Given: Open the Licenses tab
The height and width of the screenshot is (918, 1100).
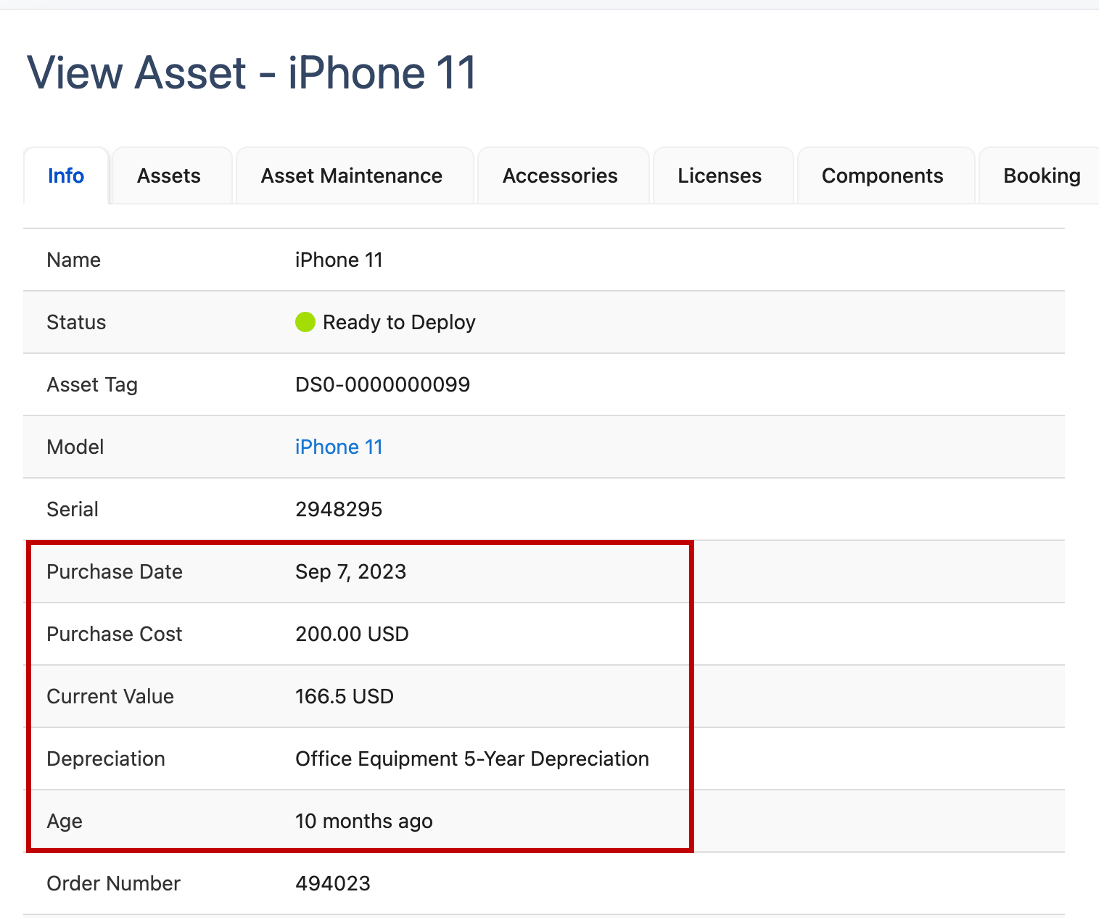Looking at the screenshot, I should point(719,176).
